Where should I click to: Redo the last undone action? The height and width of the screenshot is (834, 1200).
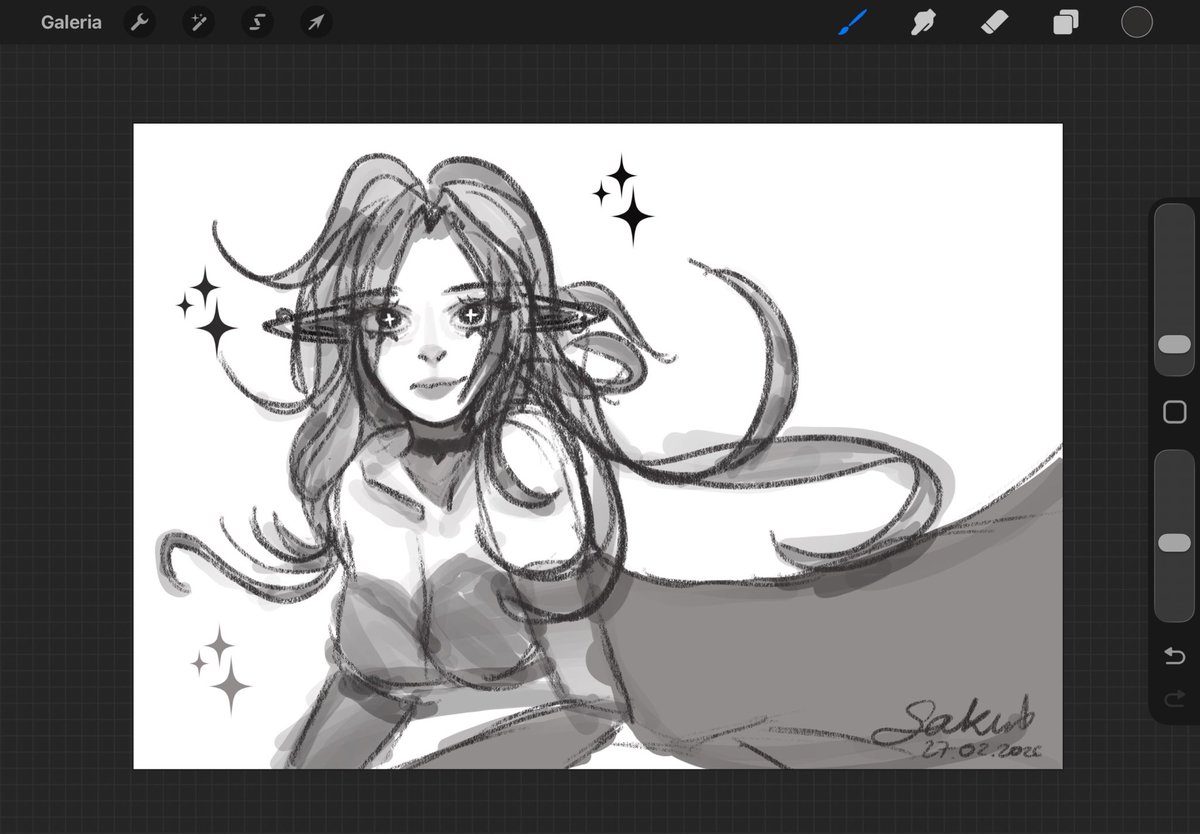point(1174,697)
